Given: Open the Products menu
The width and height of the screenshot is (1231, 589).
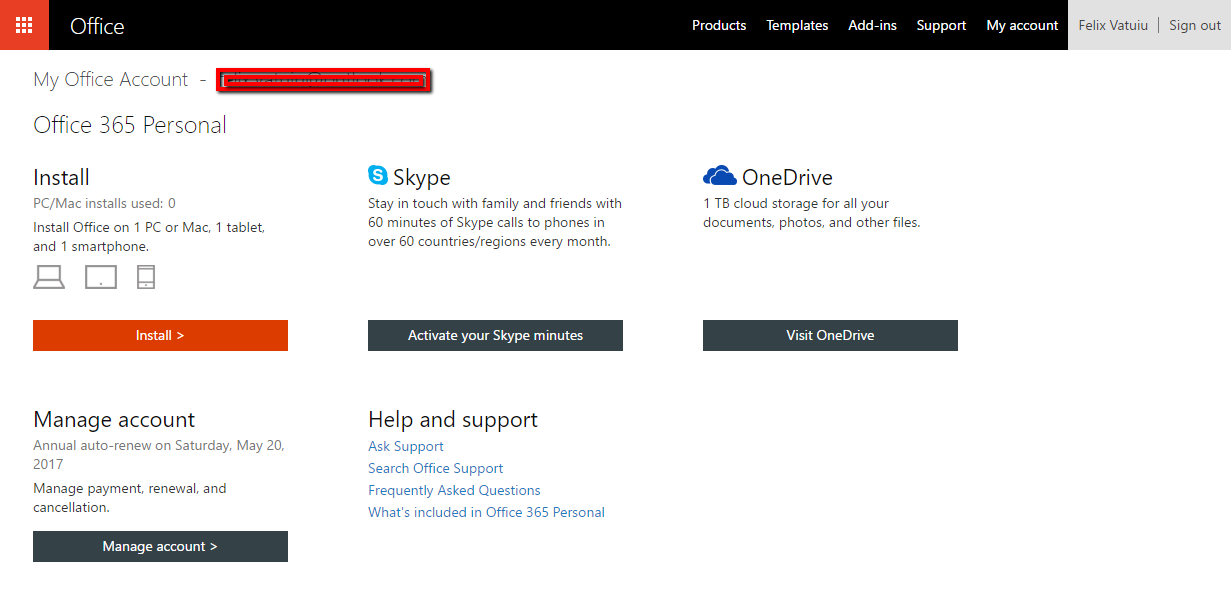Looking at the screenshot, I should (719, 26).
